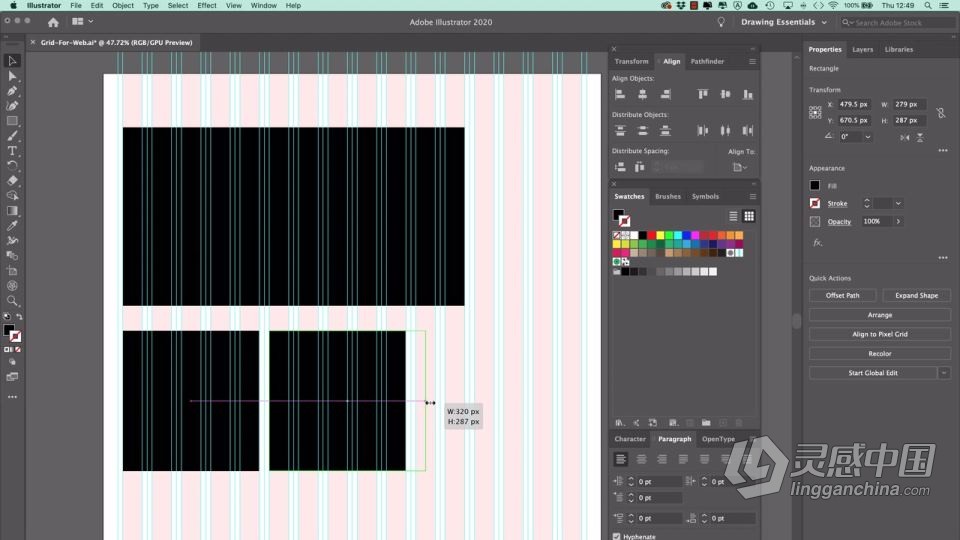Open the Effect menu

pyautogui.click(x=206, y=6)
